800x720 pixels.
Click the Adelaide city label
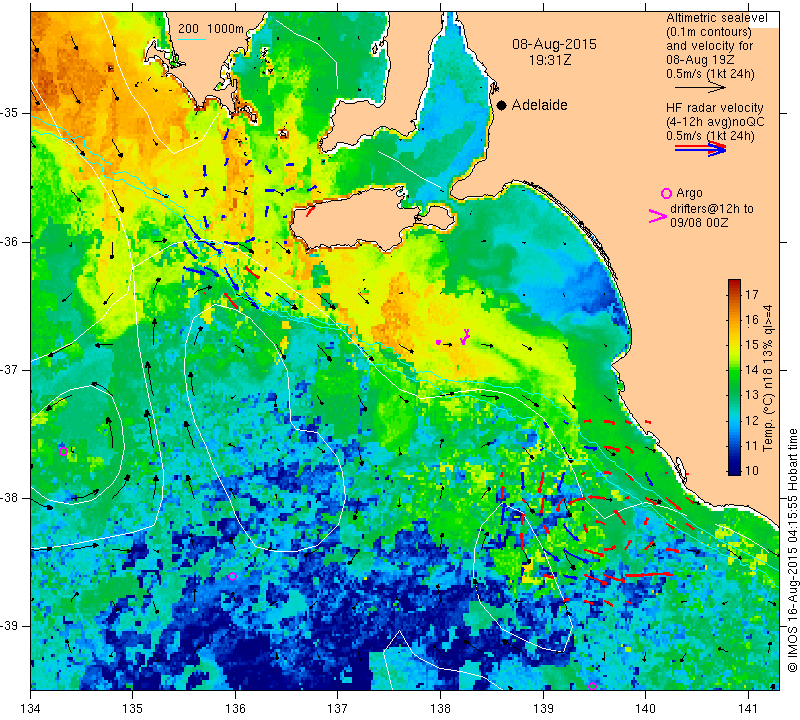click(x=539, y=105)
